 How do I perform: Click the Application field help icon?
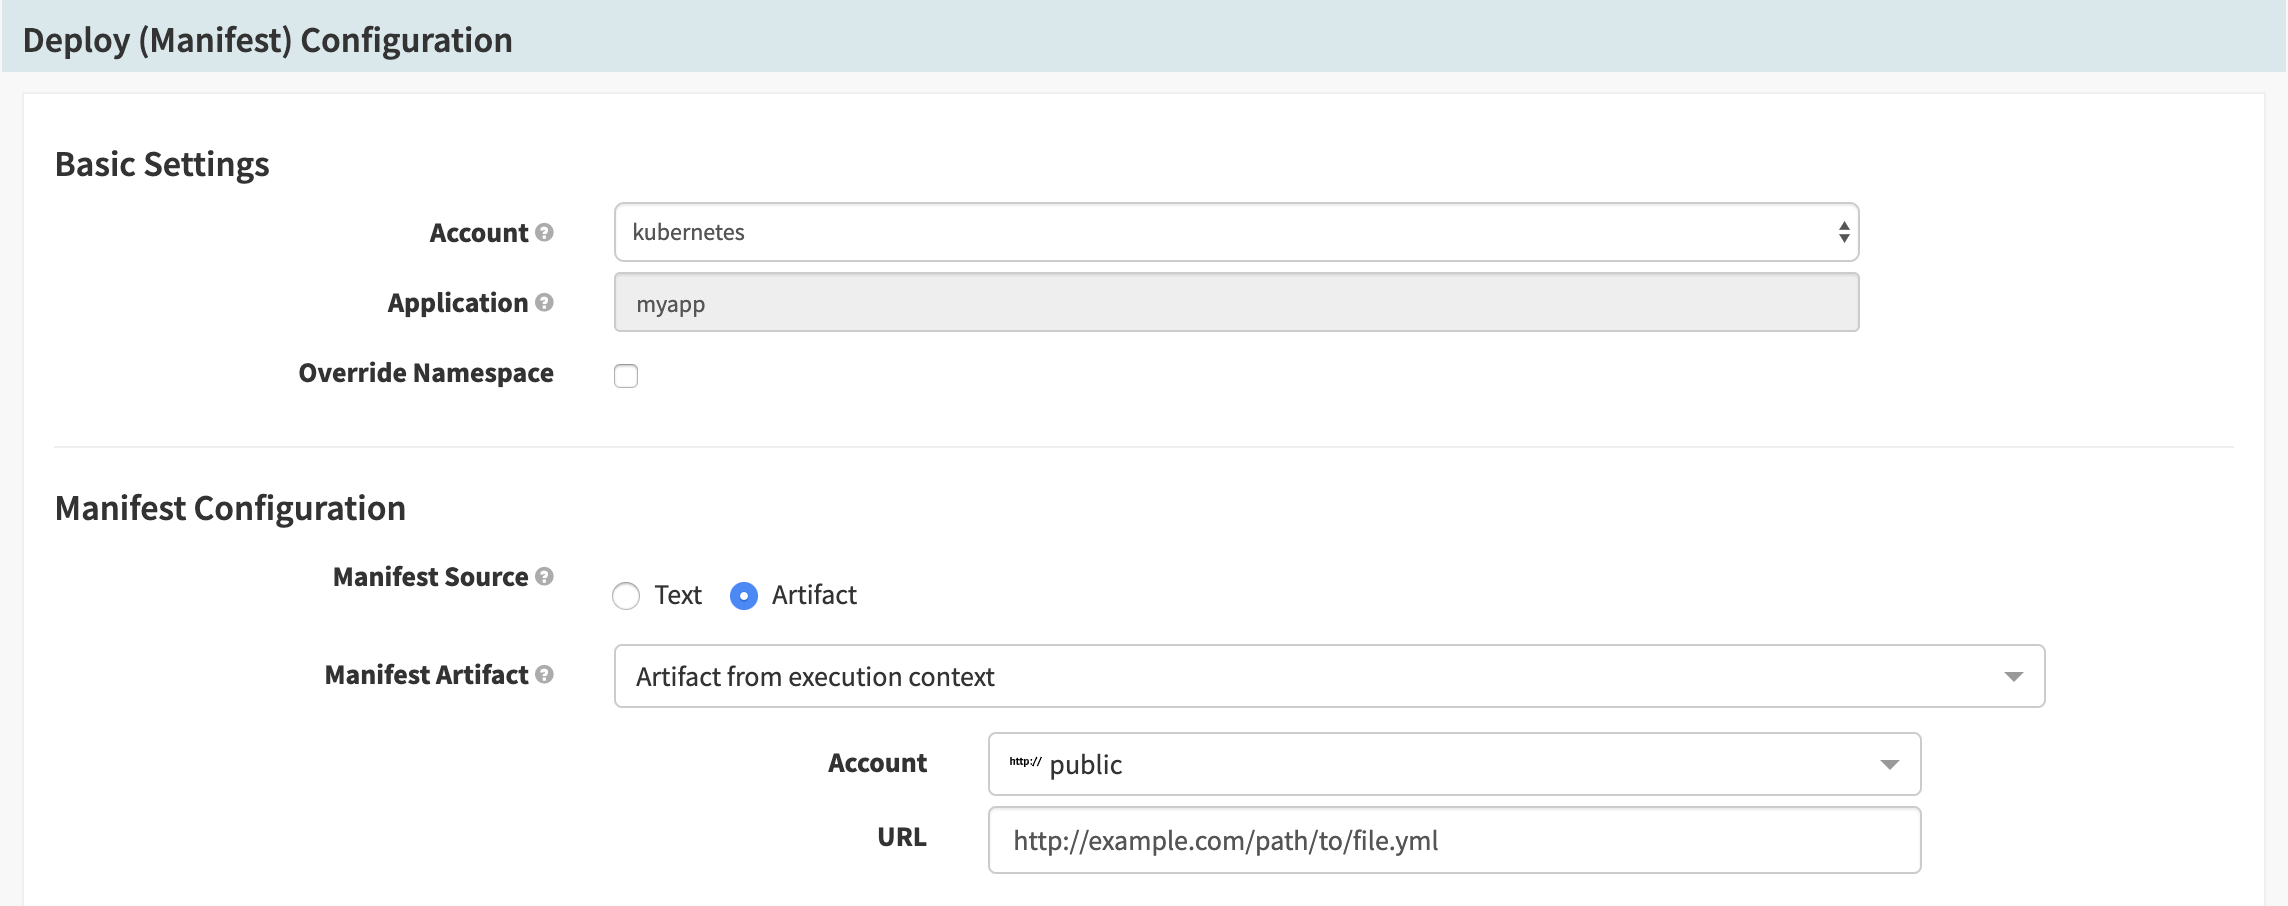tap(542, 302)
